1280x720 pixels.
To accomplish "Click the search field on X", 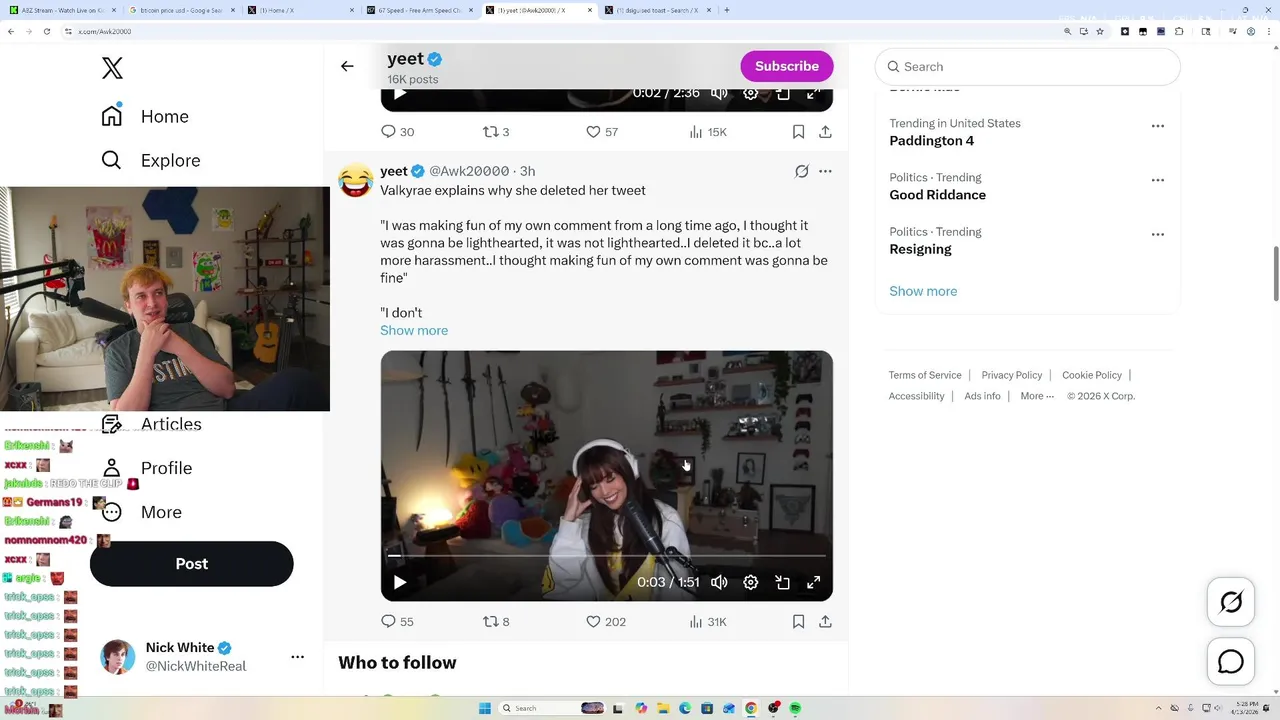I will (1027, 67).
